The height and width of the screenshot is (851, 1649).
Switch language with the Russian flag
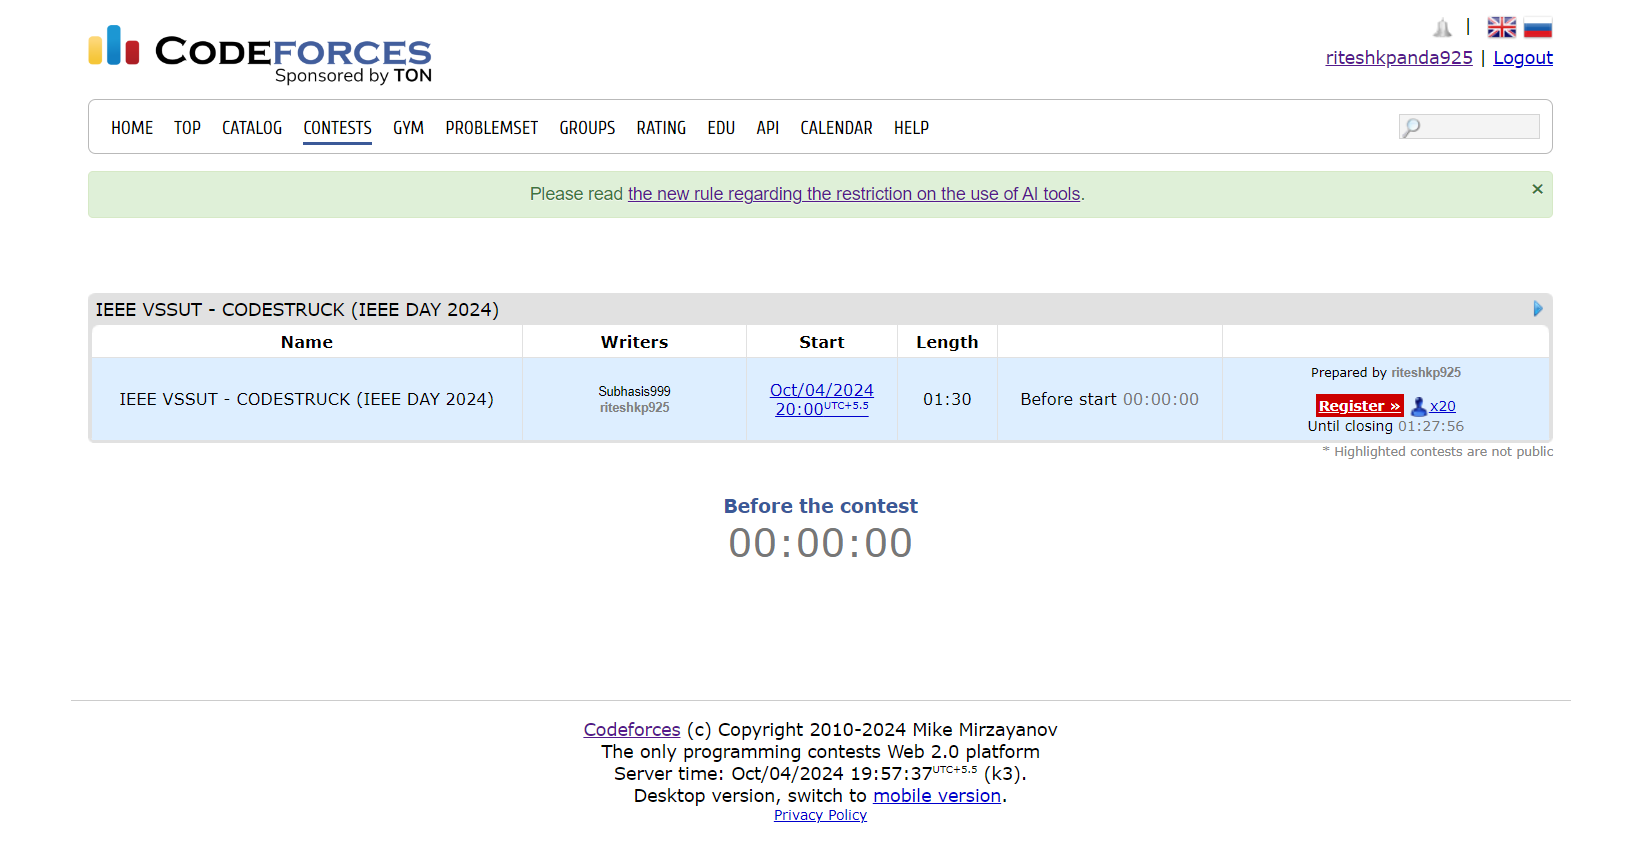(x=1537, y=28)
